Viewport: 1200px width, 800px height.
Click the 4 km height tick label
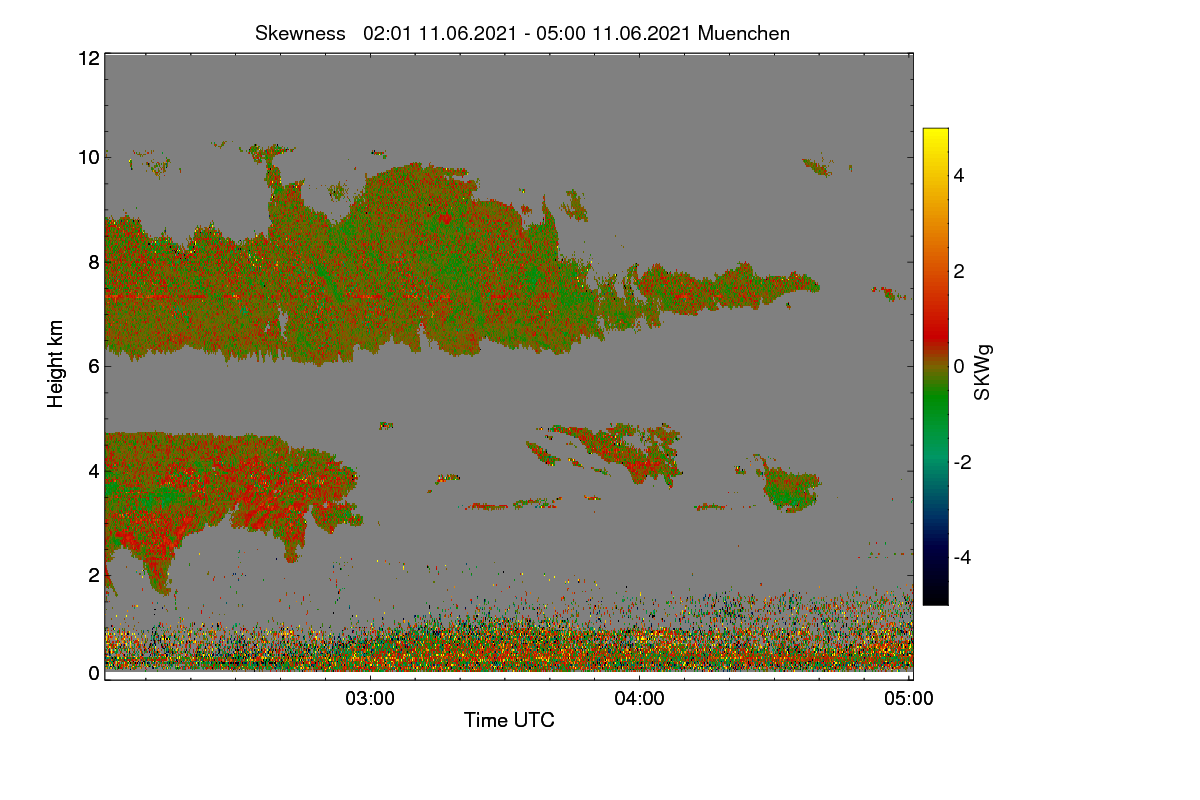click(x=94, y=470)
